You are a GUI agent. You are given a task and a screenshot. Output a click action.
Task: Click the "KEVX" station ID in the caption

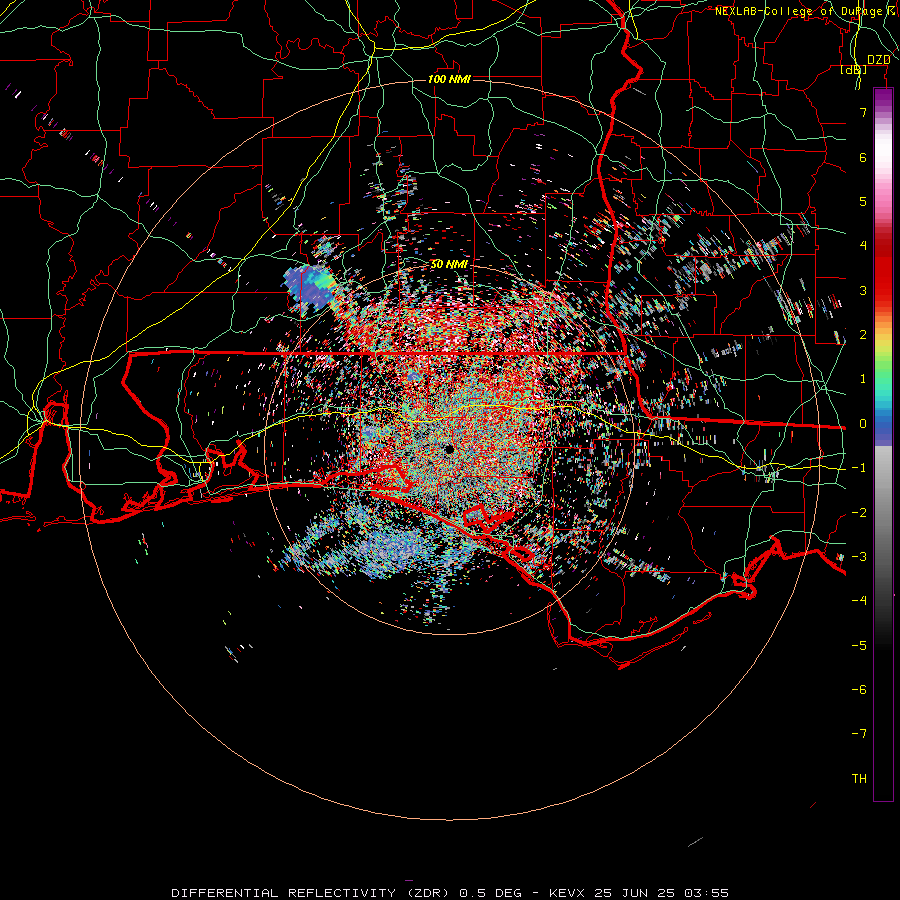tap(567, 893)
